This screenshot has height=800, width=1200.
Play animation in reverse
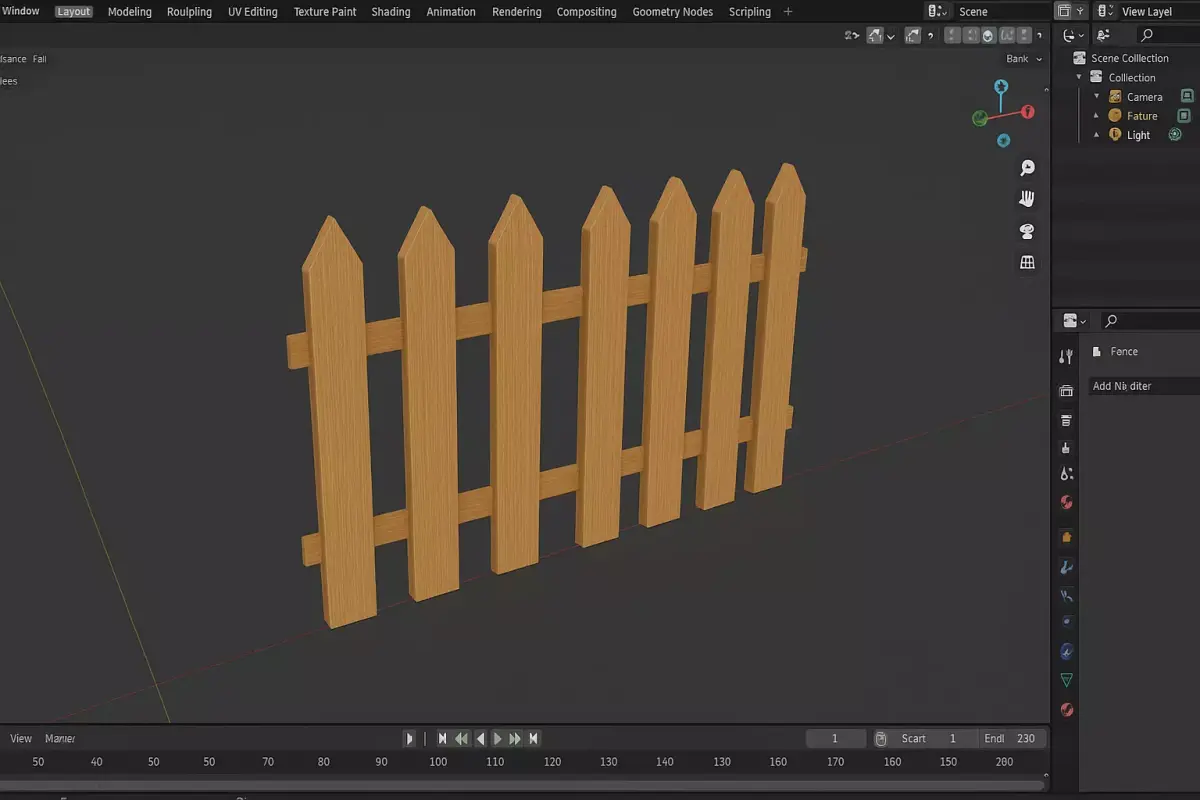(480, 739)
